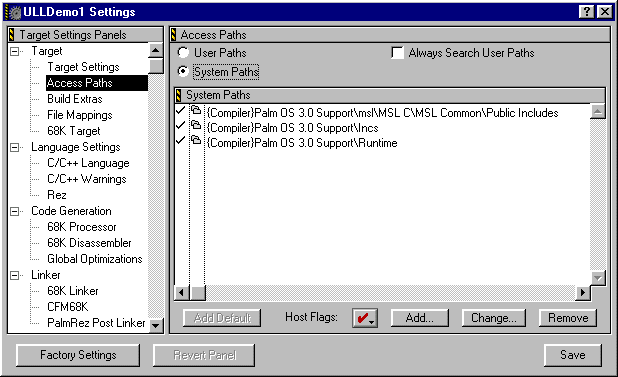The image size is (618, 377).
Task: Toggle checkmark for MSL Common Public Includes path
Action: (181, 111)
